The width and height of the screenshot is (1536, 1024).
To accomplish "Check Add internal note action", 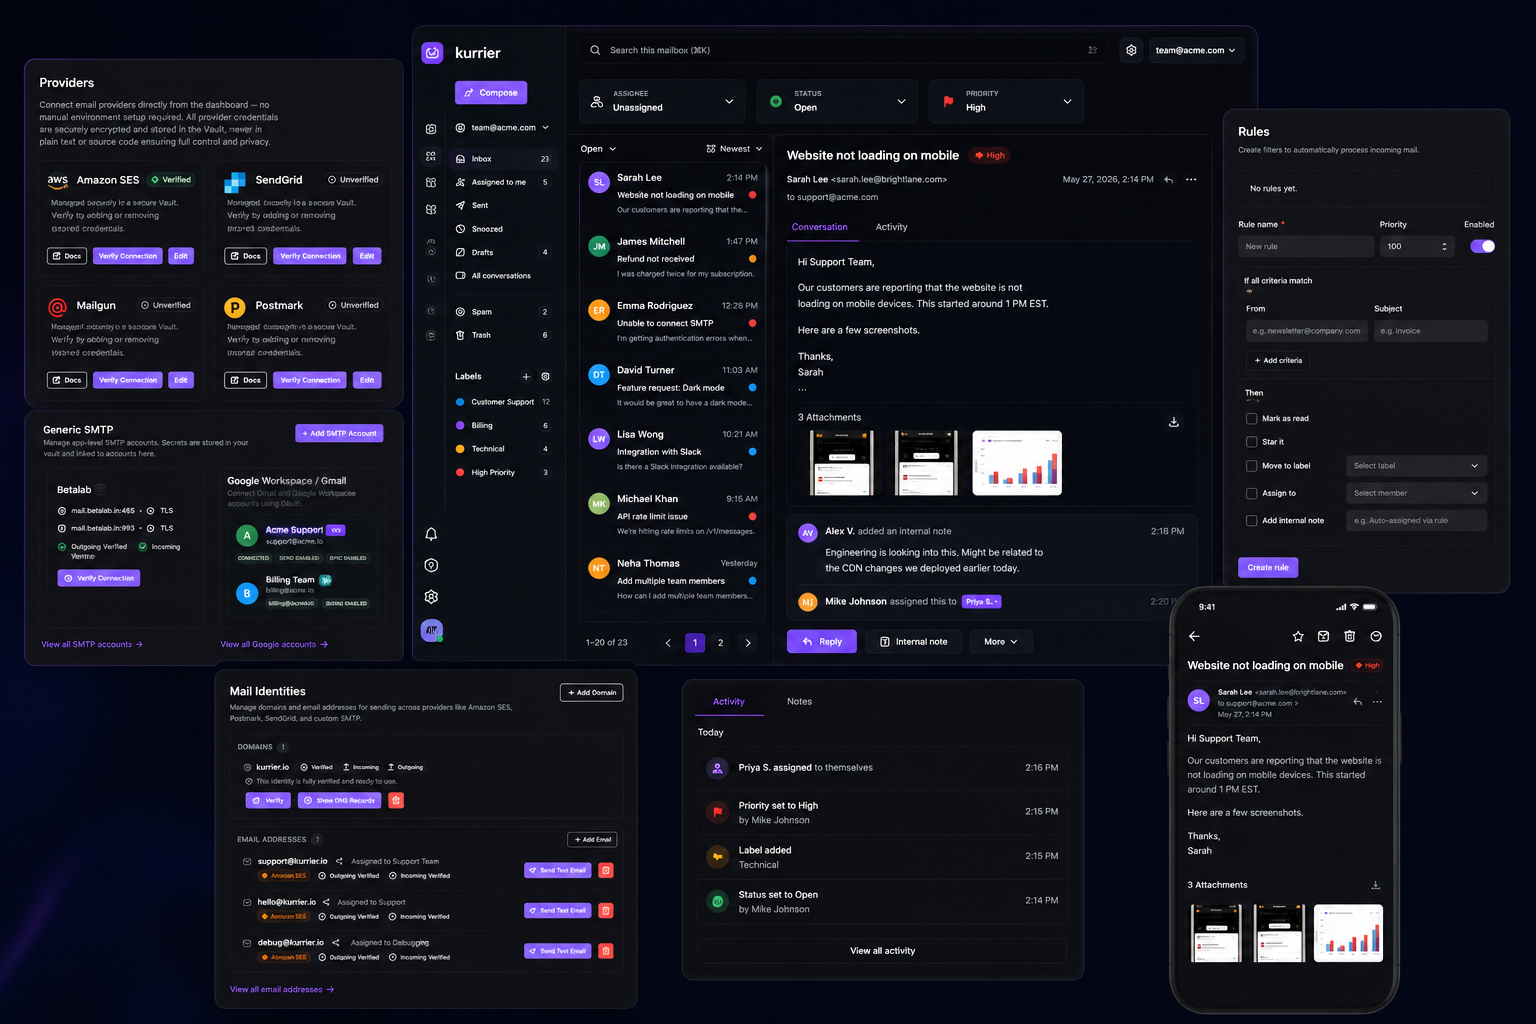I will [1251, 521].
